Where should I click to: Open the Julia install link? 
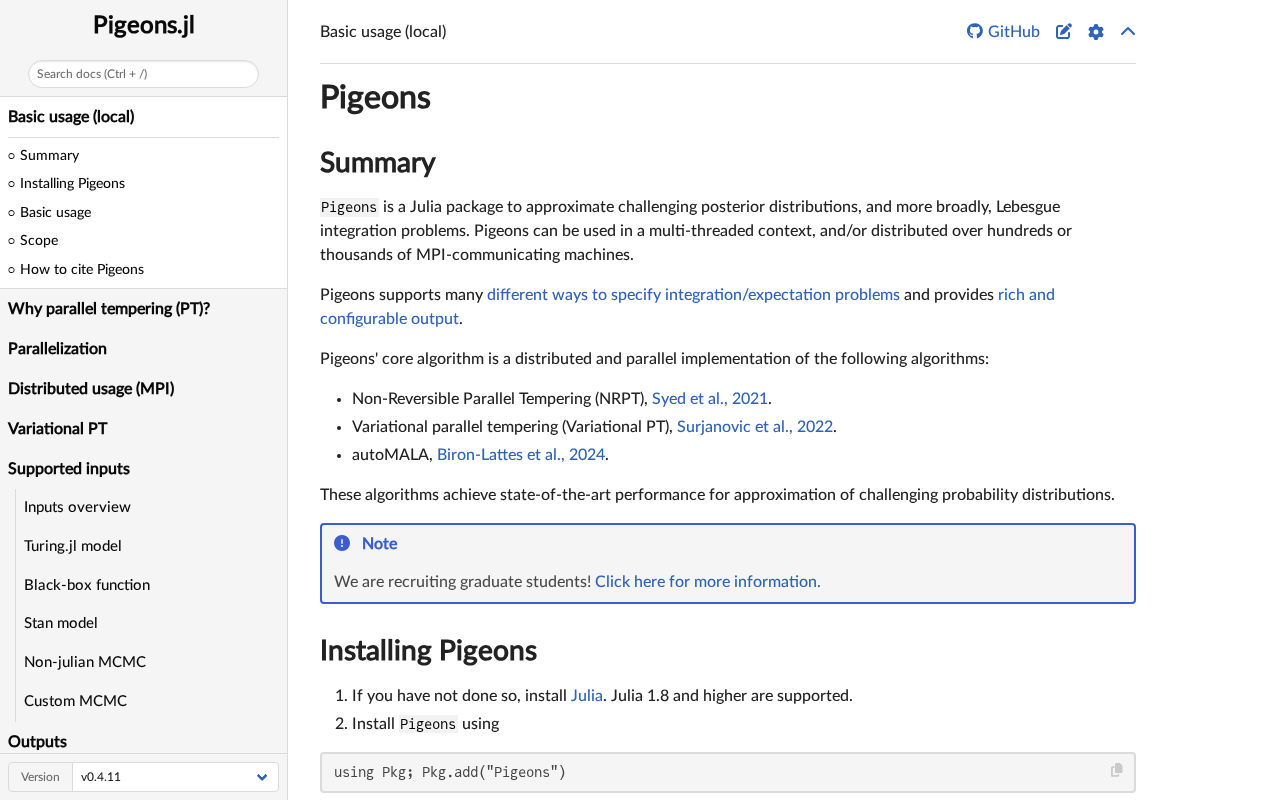(587, 695)
